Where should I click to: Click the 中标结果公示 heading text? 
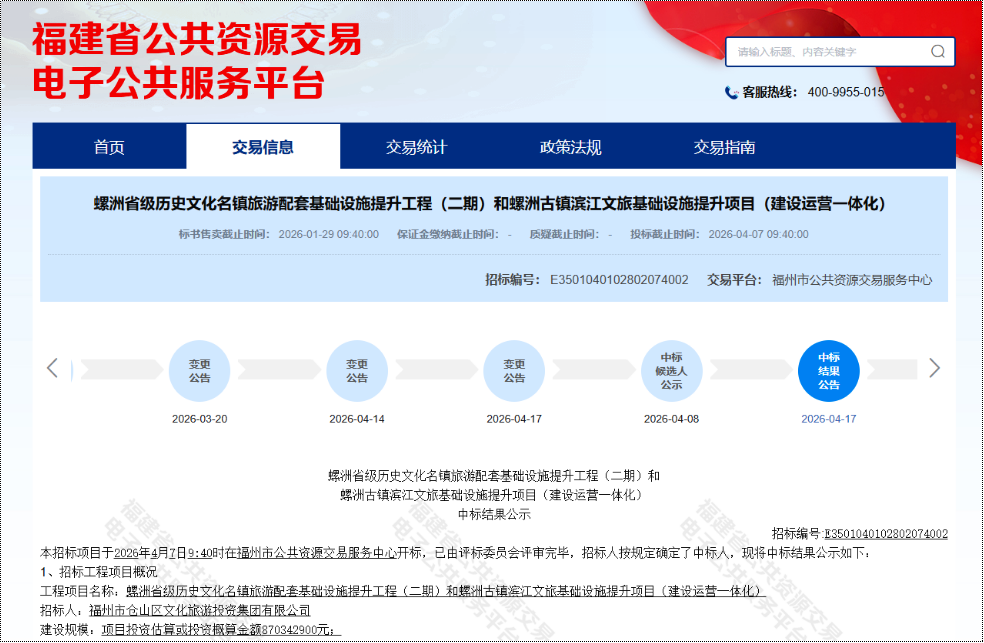pos(494,514)
